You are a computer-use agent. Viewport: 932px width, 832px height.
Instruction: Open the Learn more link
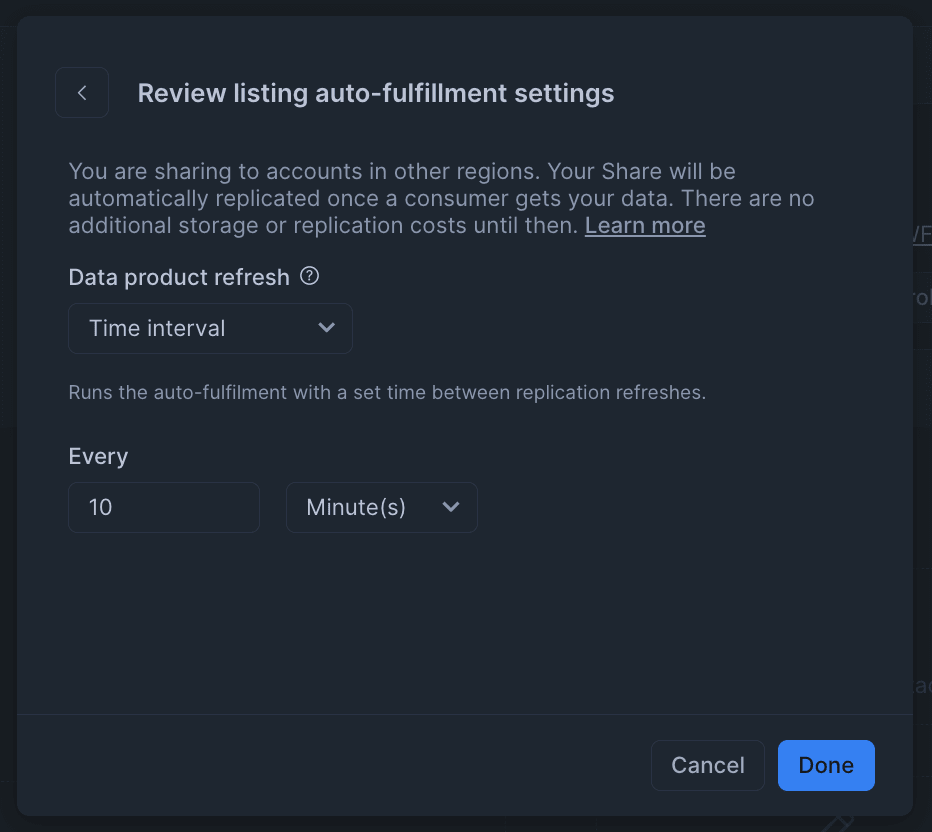click(x=645, y=226)
